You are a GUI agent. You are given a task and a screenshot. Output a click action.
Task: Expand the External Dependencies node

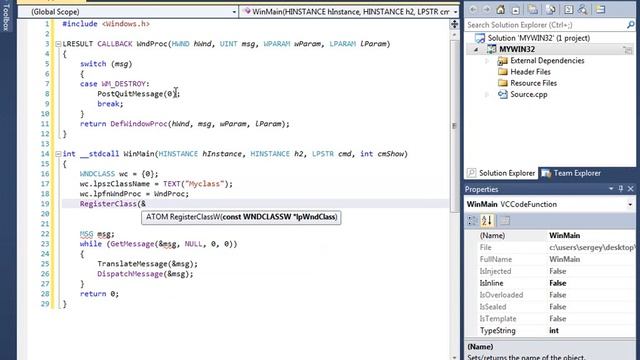(487, 61)
